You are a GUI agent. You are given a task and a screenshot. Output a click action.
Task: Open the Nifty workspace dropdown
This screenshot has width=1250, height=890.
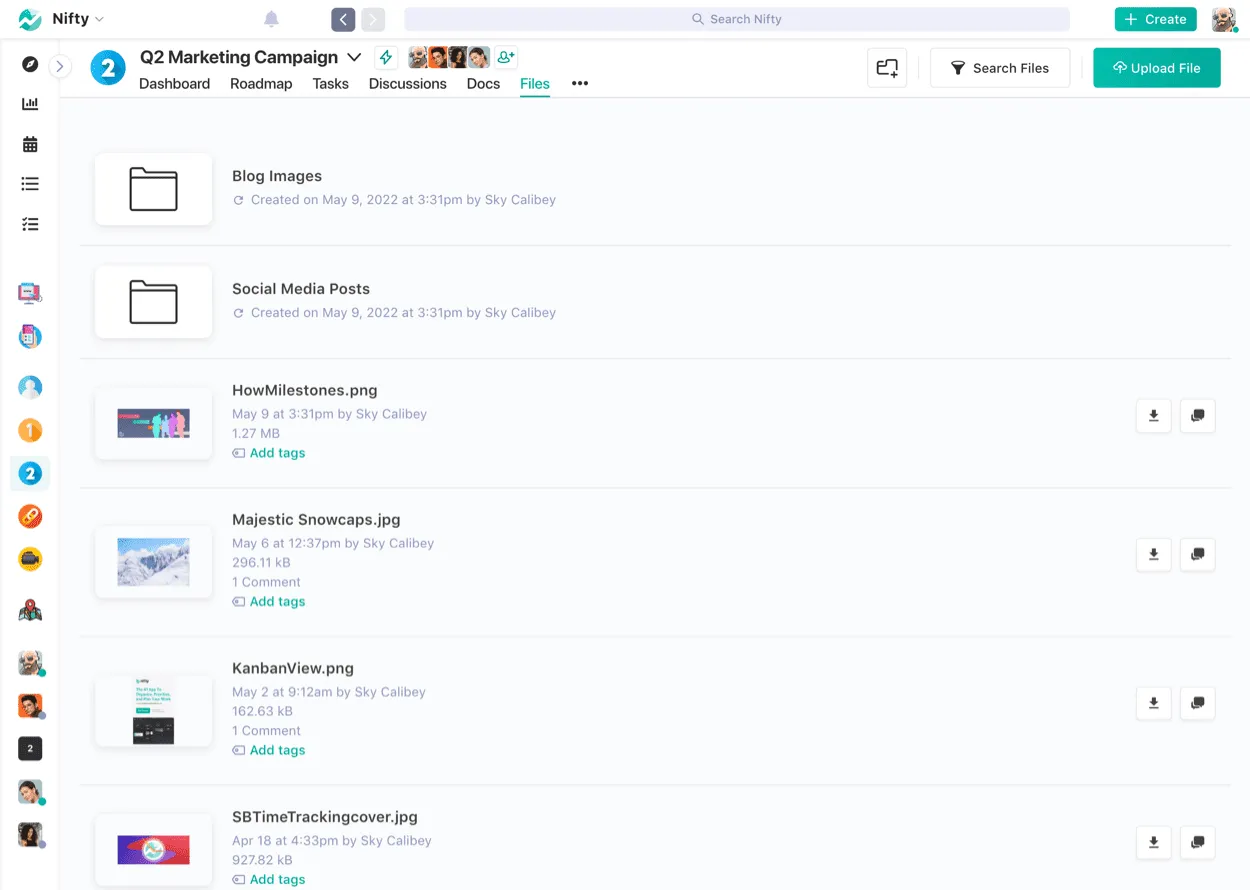tap(78, 18)
